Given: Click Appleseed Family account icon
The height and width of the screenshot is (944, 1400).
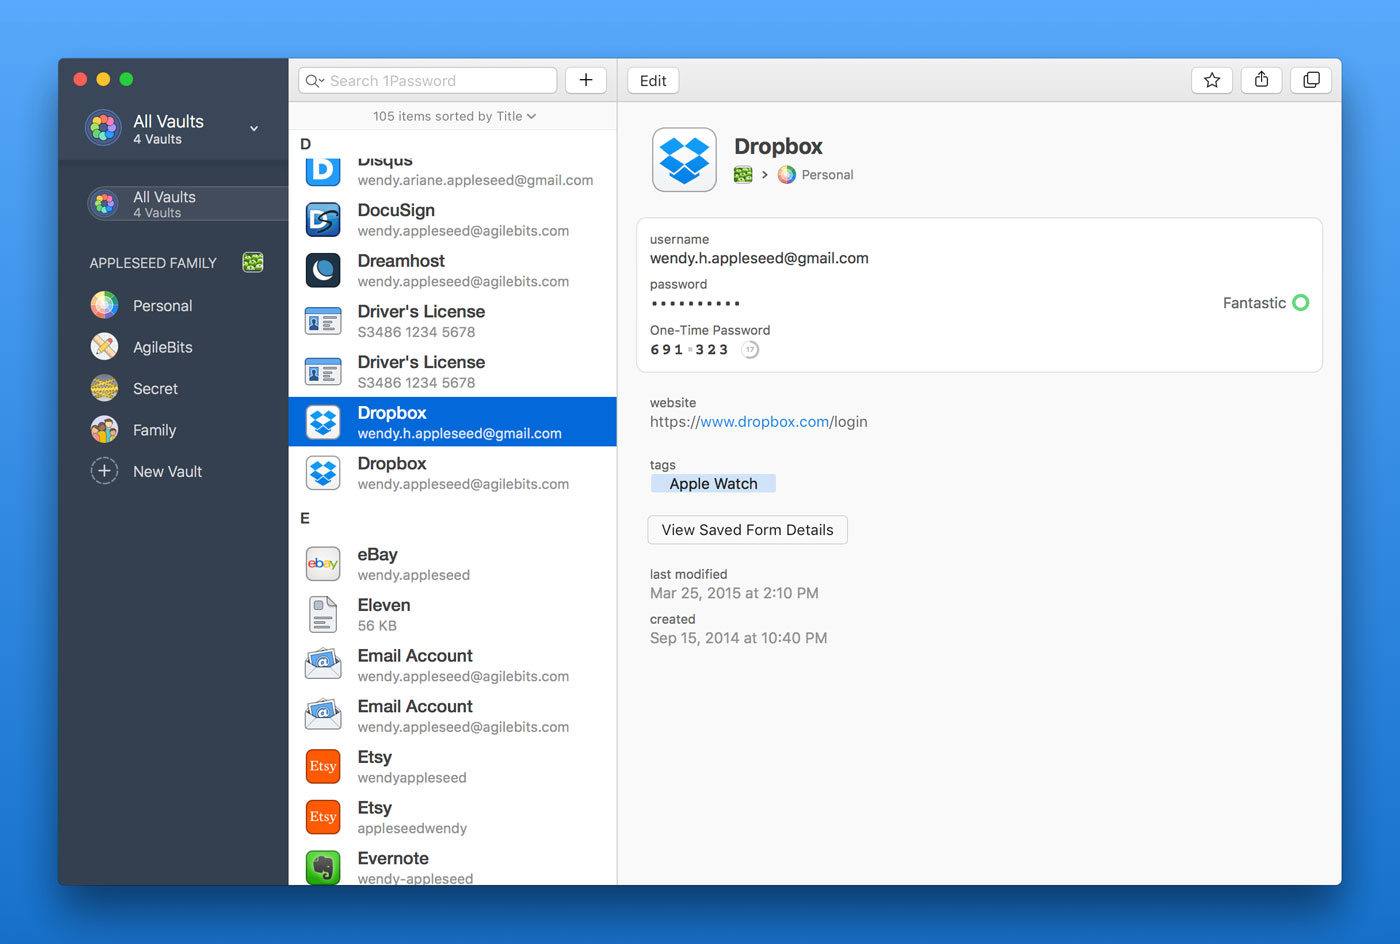Looking at the screenshot, I should (253, 262).
